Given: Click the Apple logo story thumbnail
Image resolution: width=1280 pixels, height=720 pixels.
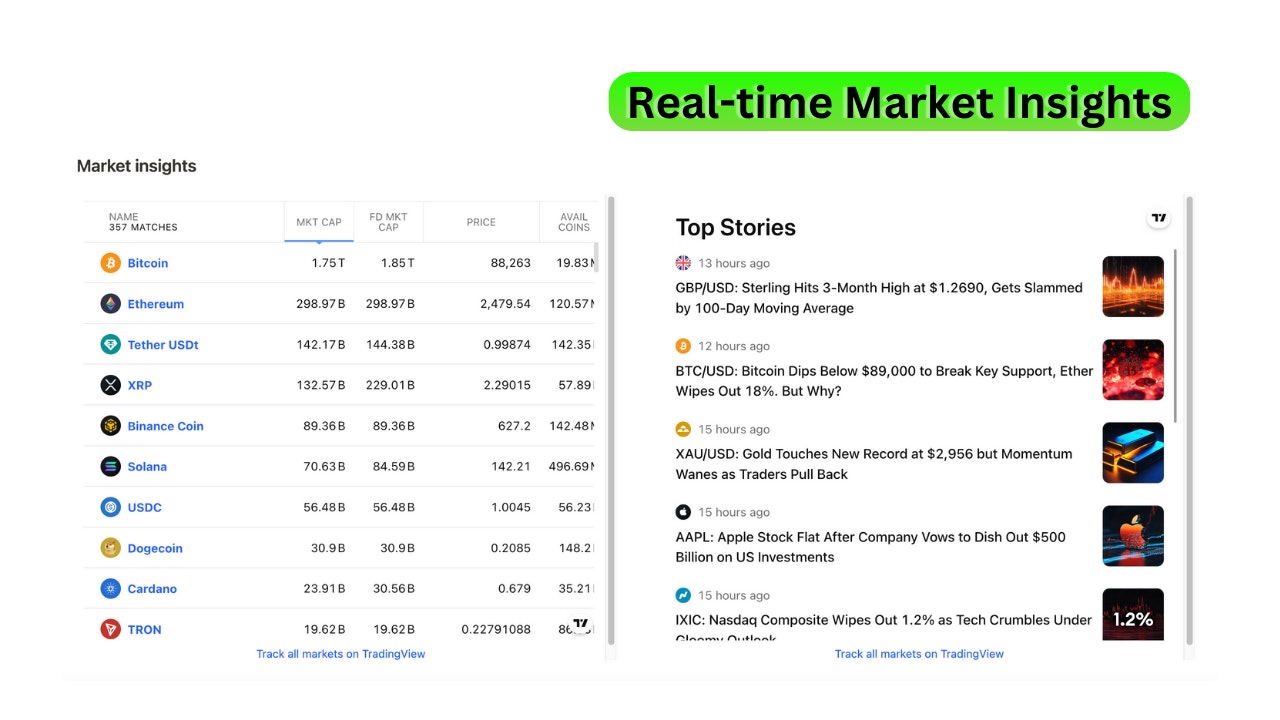Looking at the screenshot, I should pos(1133,536).
